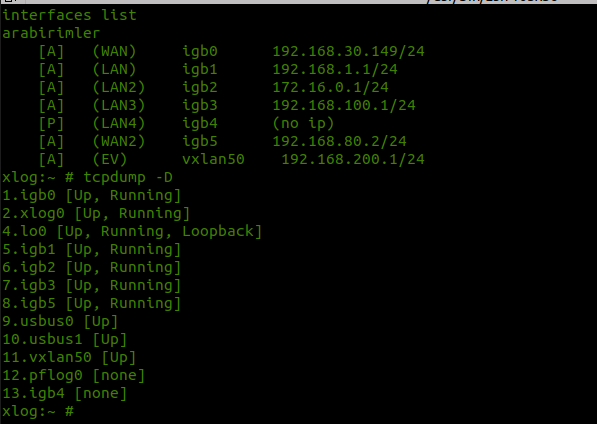Screen dimensions: 597x424
Task: Click the [P] status marker for LAN4
Action: coord(51,123)
